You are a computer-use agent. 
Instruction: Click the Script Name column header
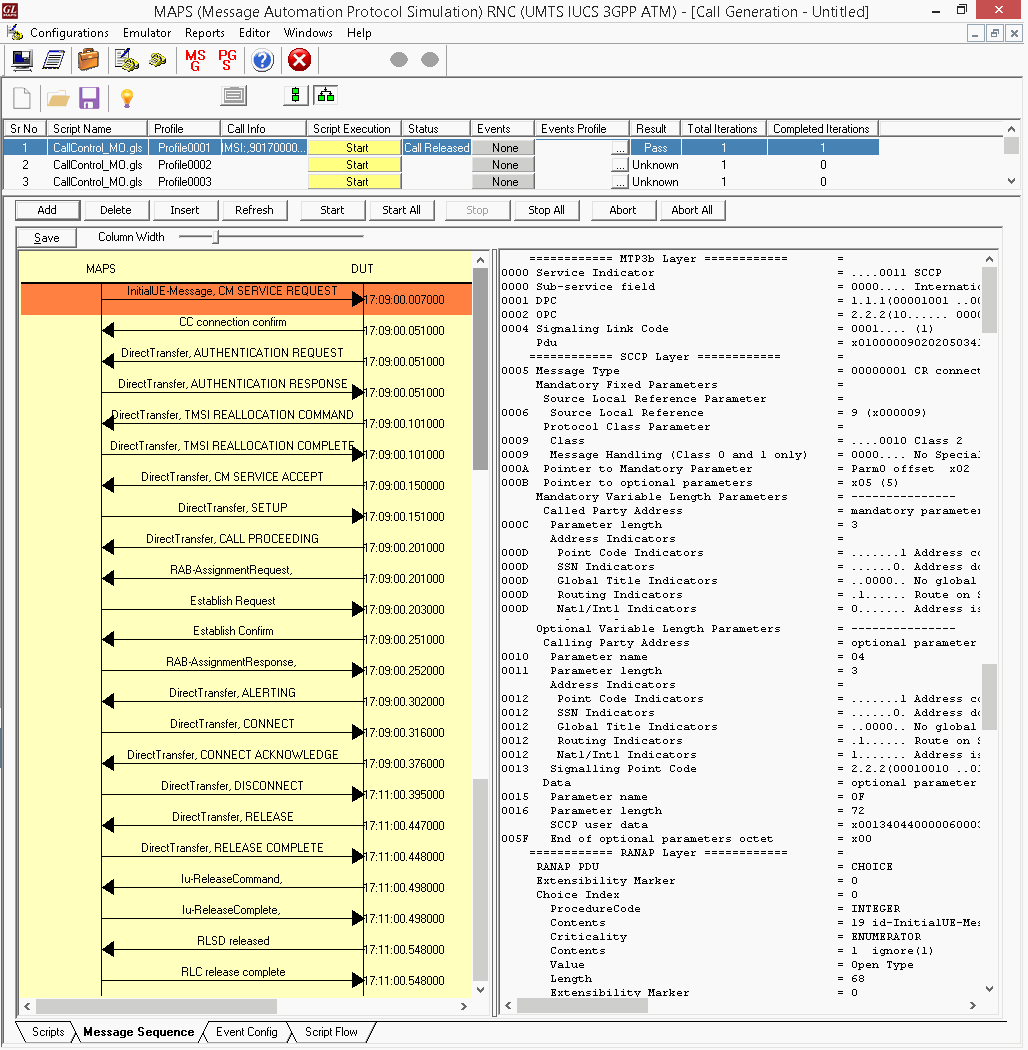(98, 129)
